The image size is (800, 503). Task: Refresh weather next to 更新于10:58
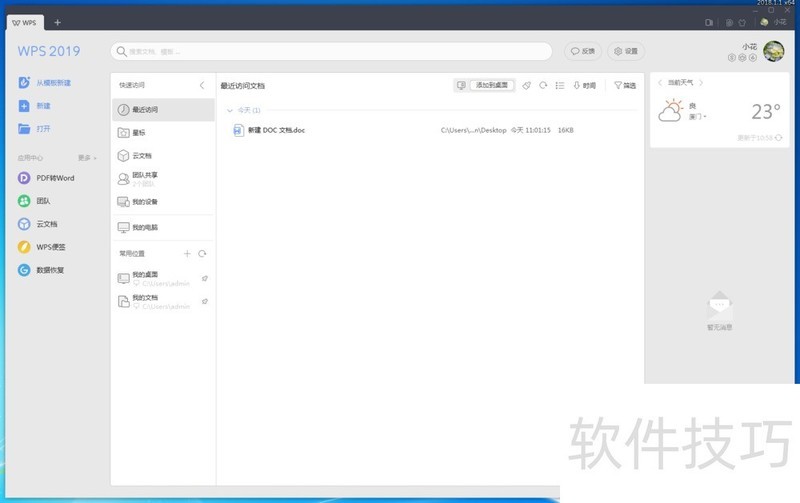[x=779, y=138]
